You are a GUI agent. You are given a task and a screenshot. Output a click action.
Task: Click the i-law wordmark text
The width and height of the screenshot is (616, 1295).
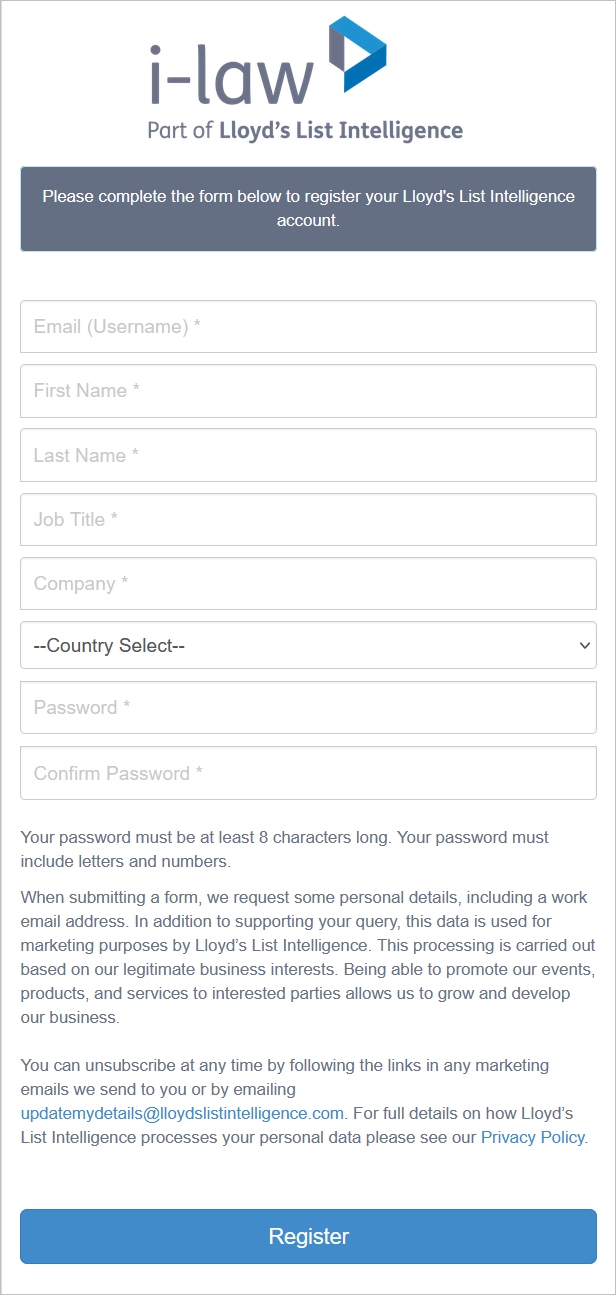pyautogui.click(x=232, y=76)
